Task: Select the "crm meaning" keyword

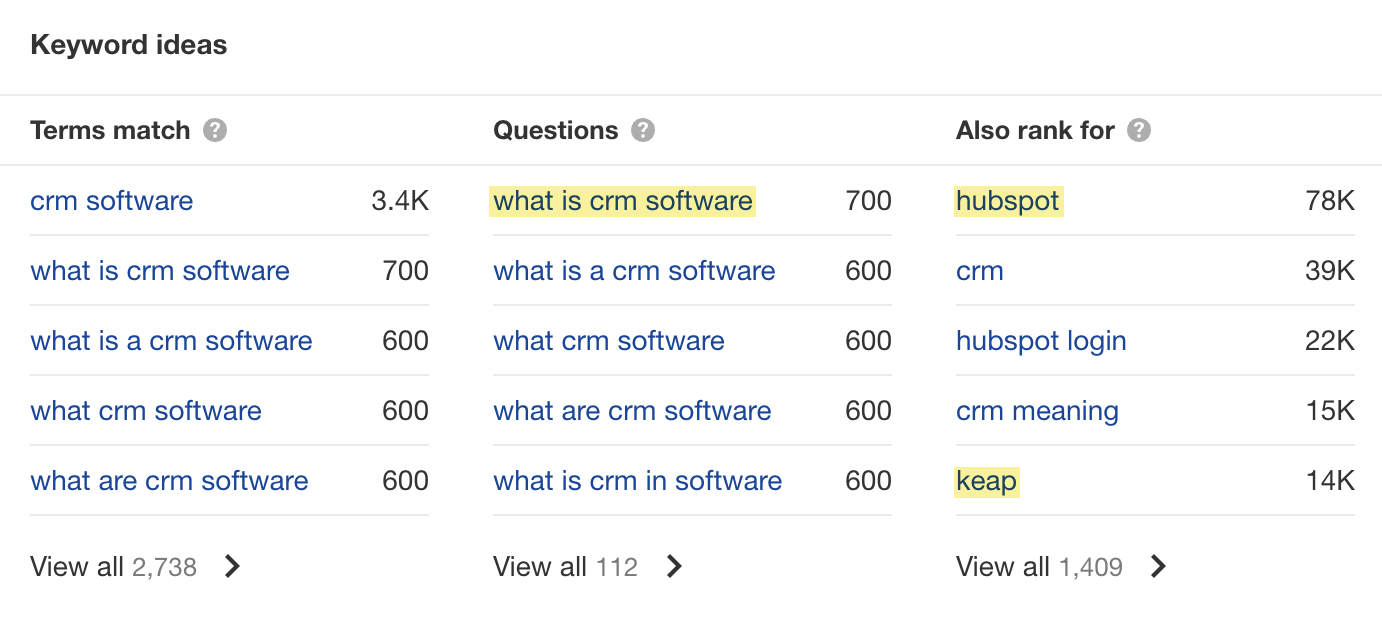Action: point(1037,411)
